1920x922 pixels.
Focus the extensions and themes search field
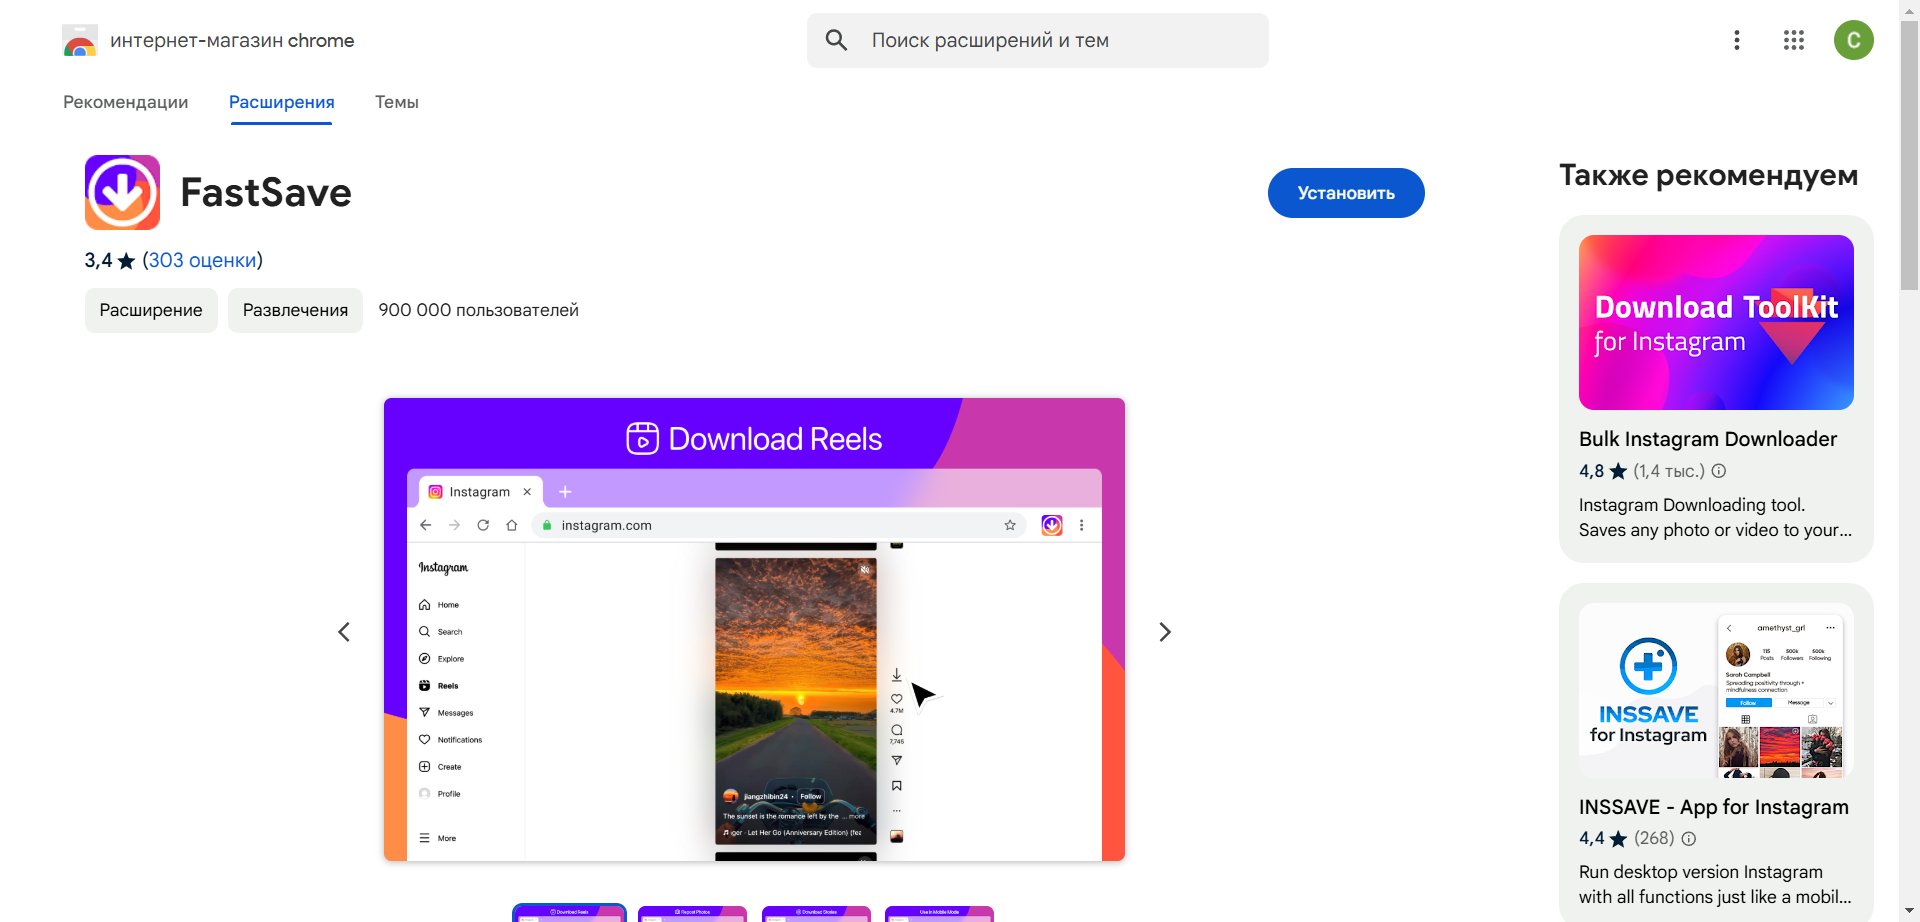[1038, 40]
